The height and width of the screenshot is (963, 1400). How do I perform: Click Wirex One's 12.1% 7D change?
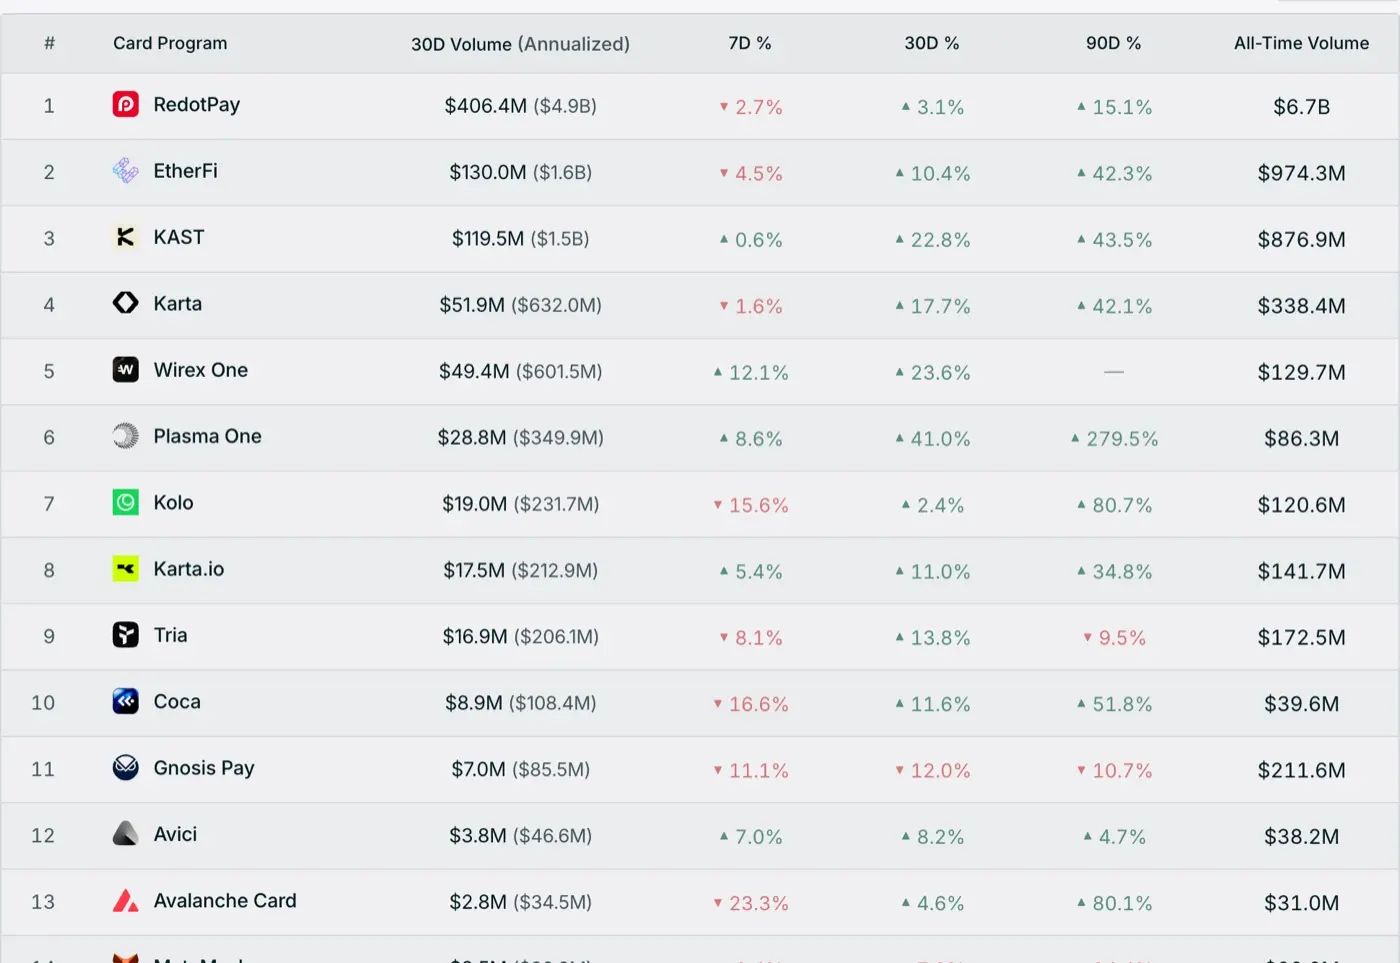750,373
